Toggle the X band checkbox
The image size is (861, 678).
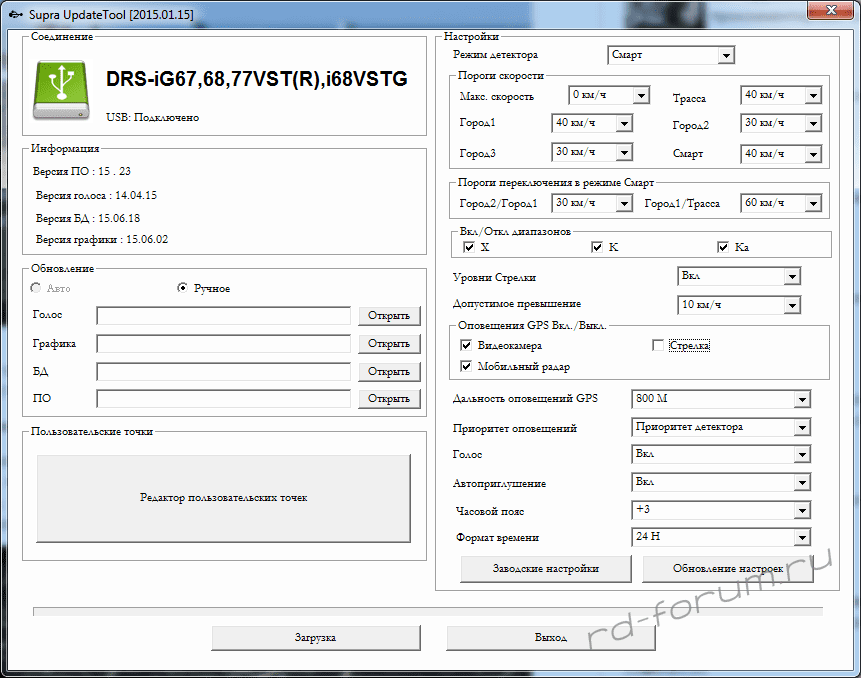[470, 247]
